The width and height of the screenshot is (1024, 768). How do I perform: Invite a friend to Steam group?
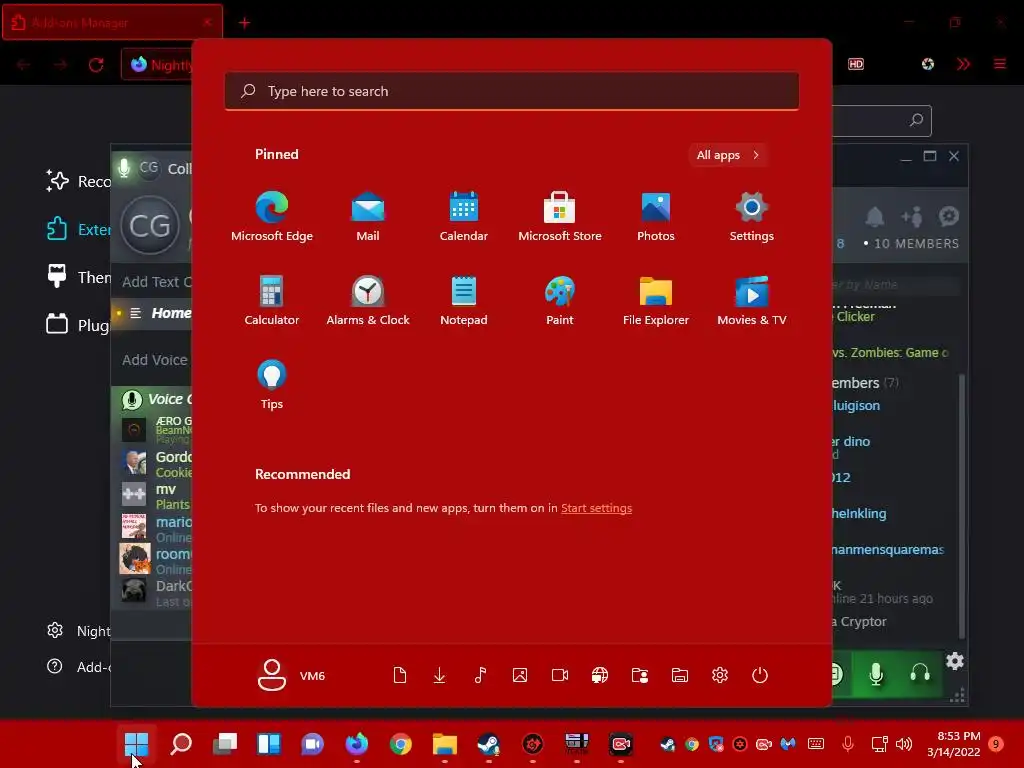coord(912,216)
